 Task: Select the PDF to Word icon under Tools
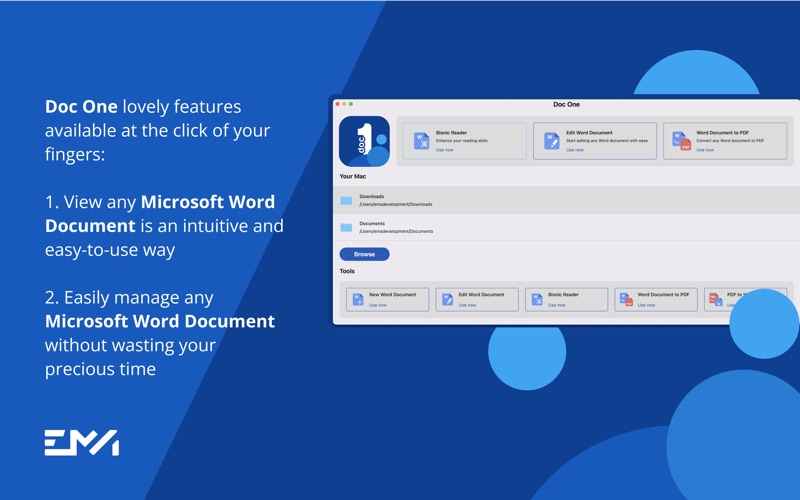point(716,299)
